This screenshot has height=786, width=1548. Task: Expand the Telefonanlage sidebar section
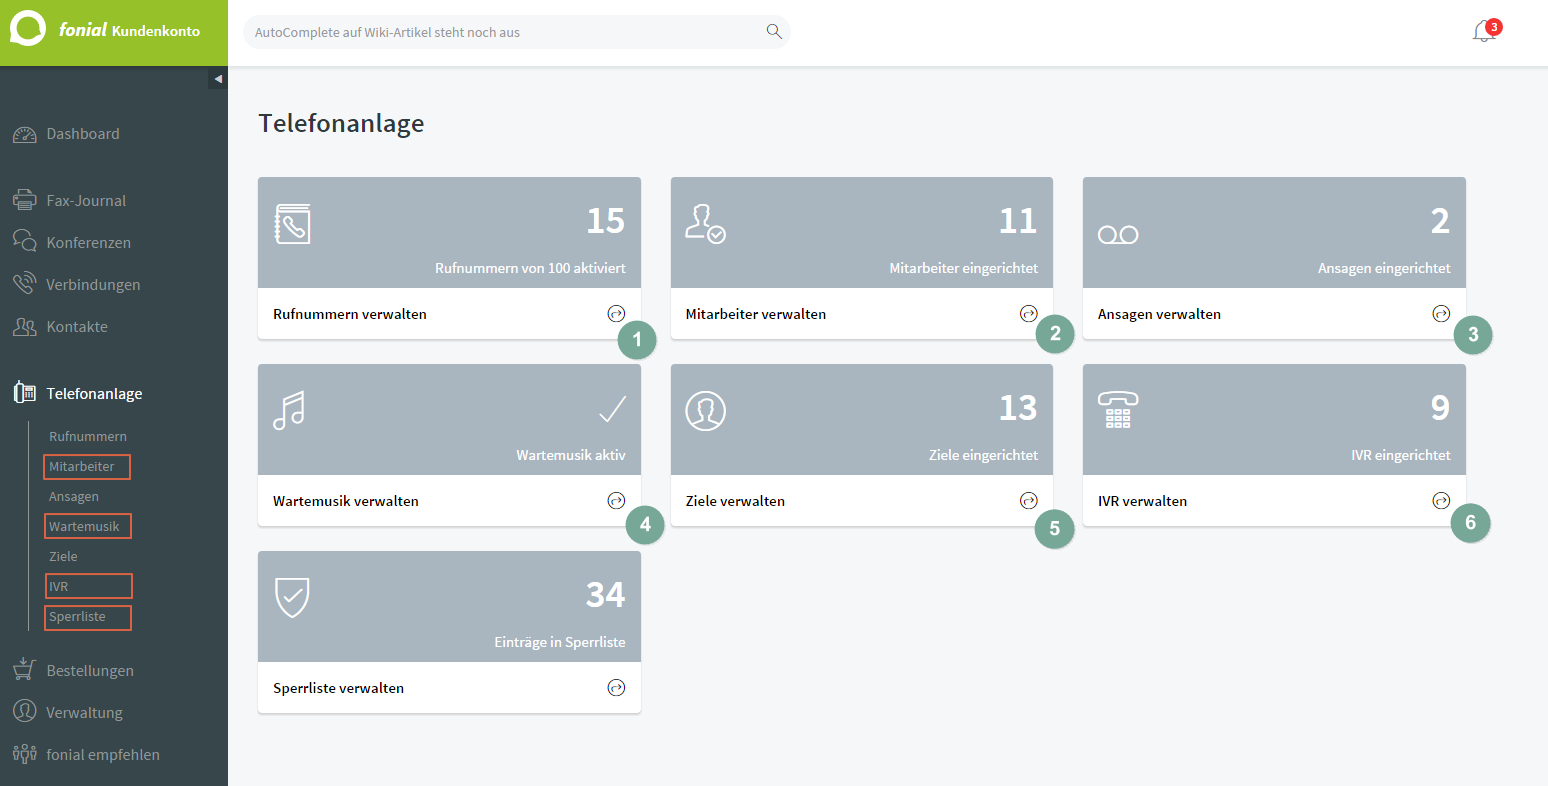(x=94, y=394)
